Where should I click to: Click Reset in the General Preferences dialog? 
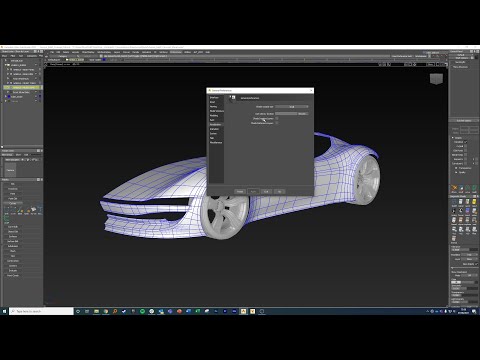[x=240, y=191]
